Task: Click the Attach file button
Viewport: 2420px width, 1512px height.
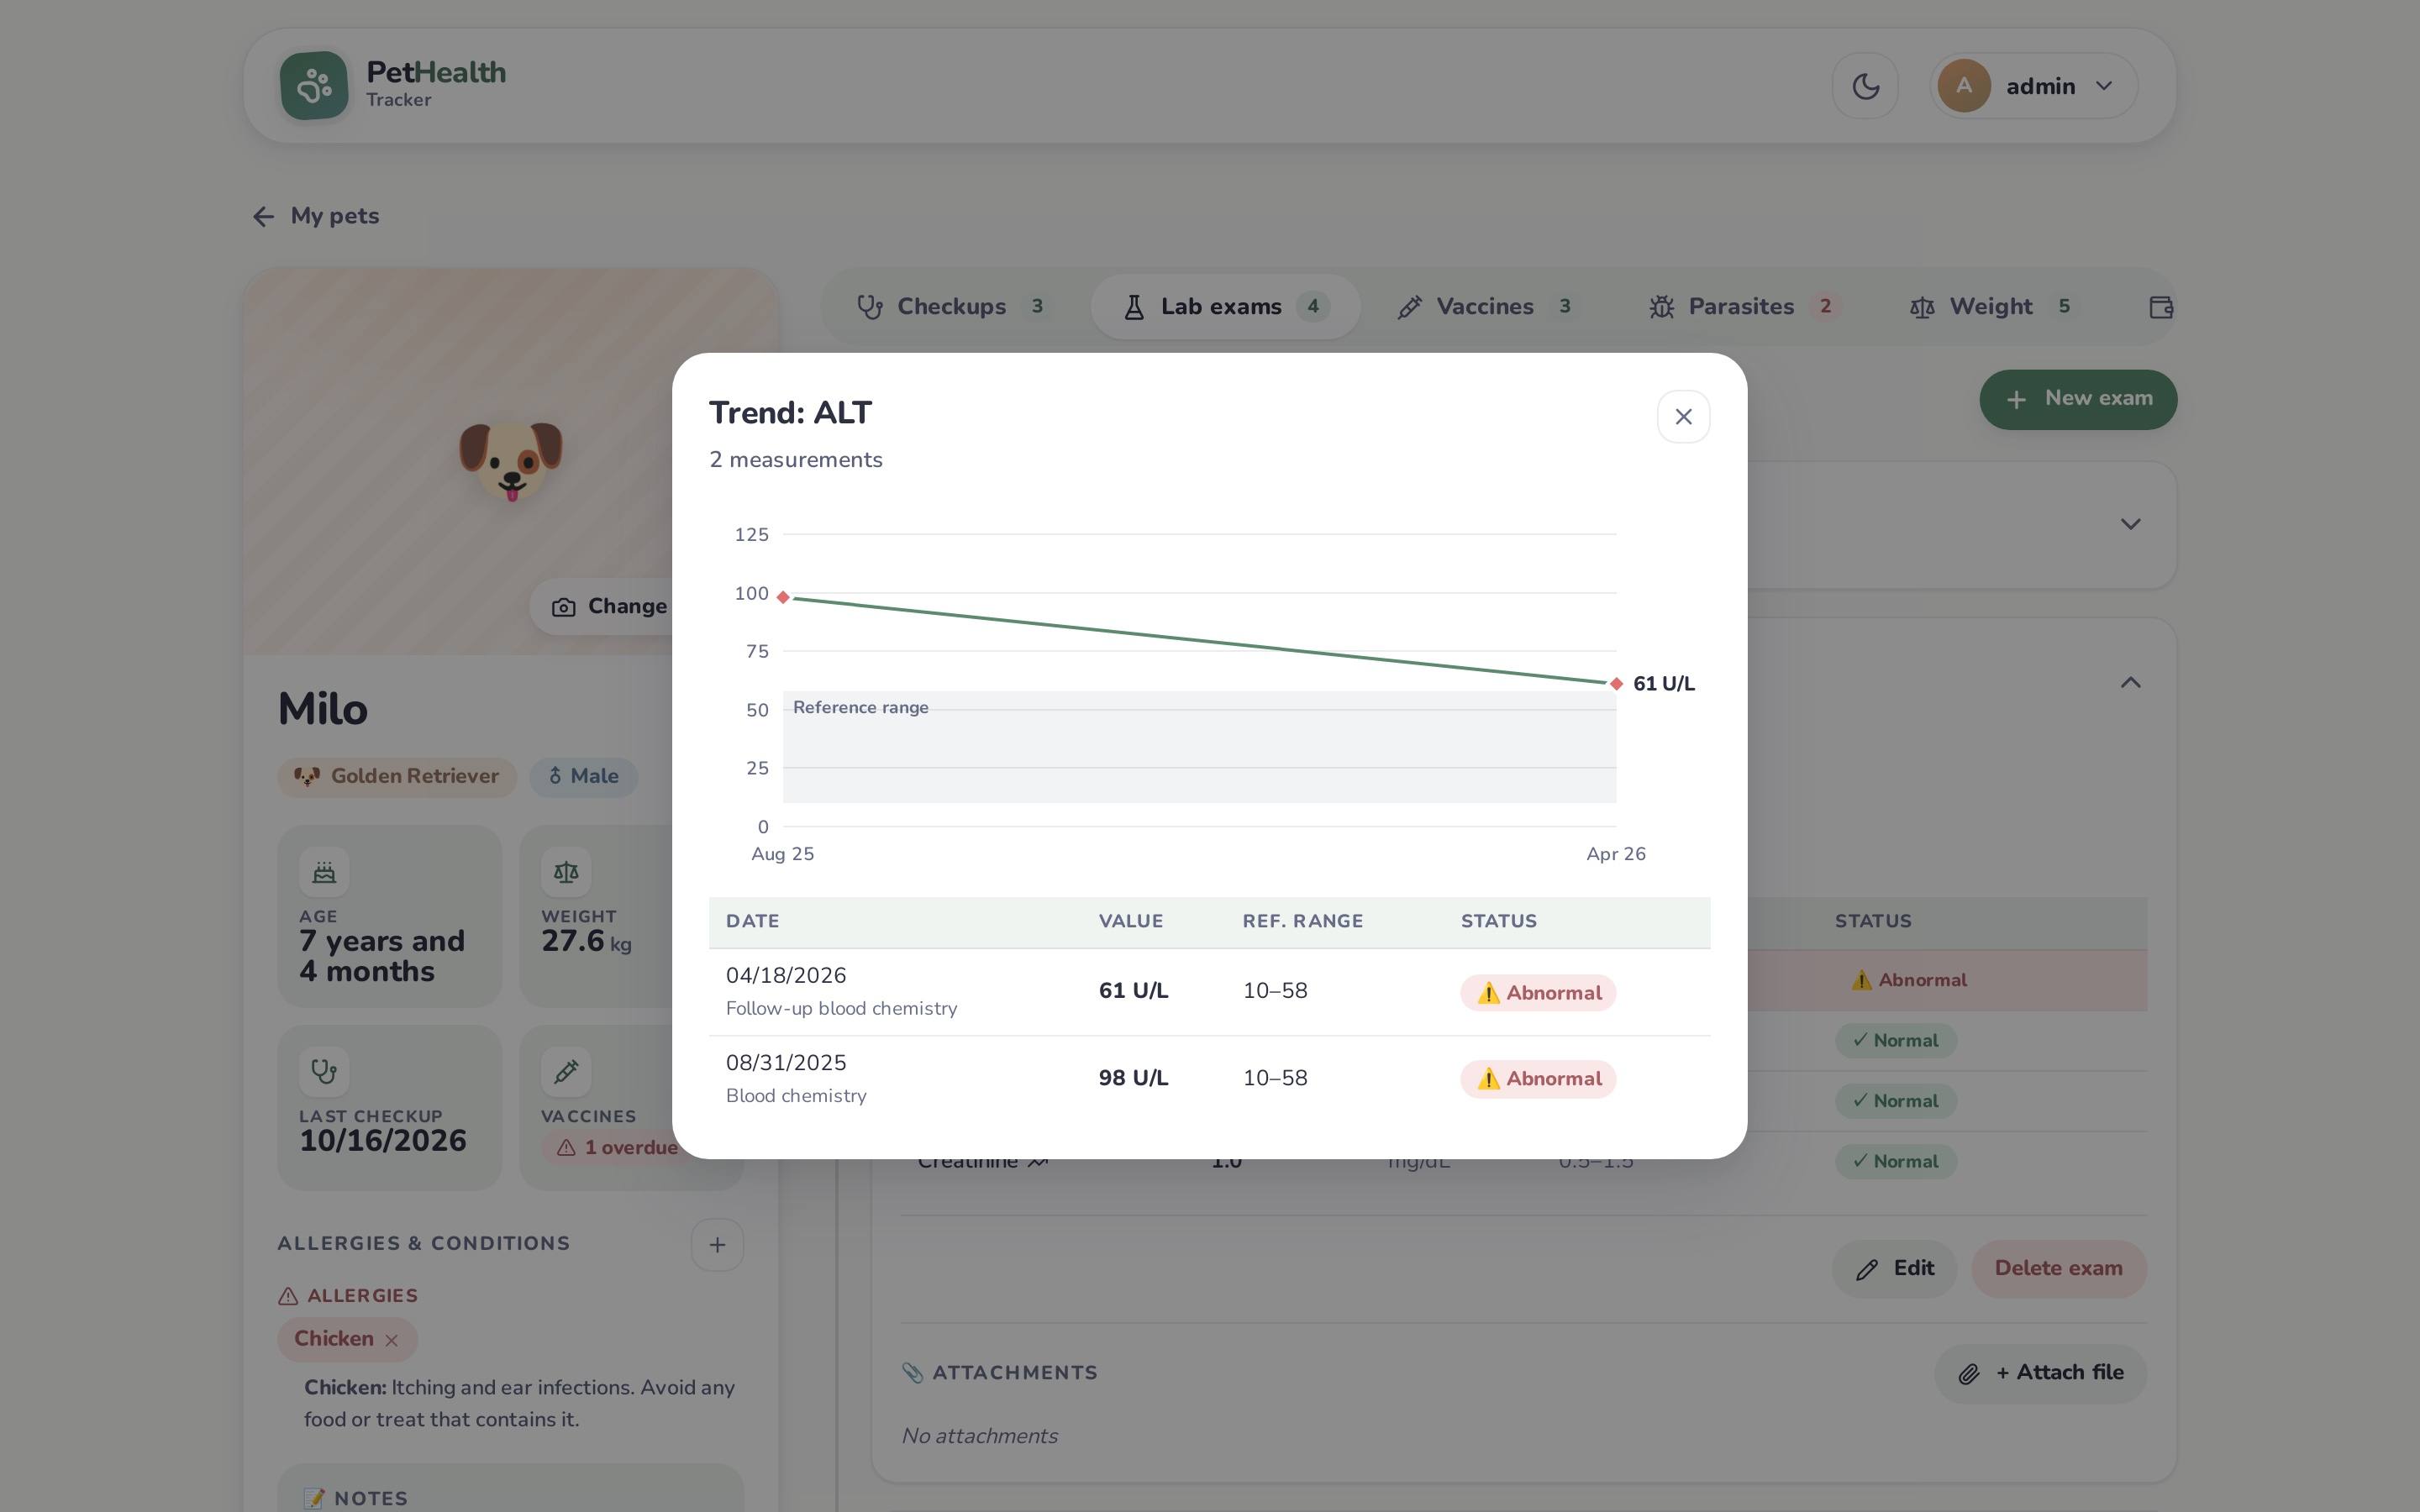Action: pyautogui.click(x=2040, y=1374)
